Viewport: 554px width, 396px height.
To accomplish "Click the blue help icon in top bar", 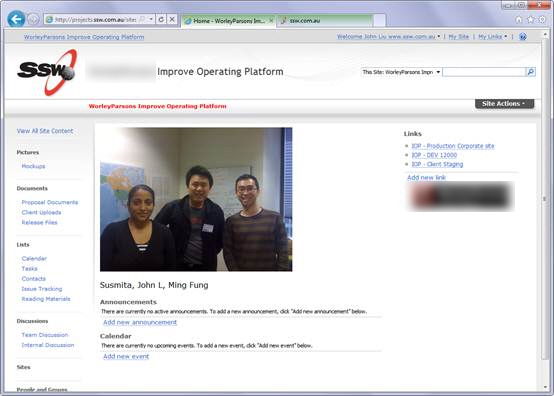I will click(x=523, y=36).
